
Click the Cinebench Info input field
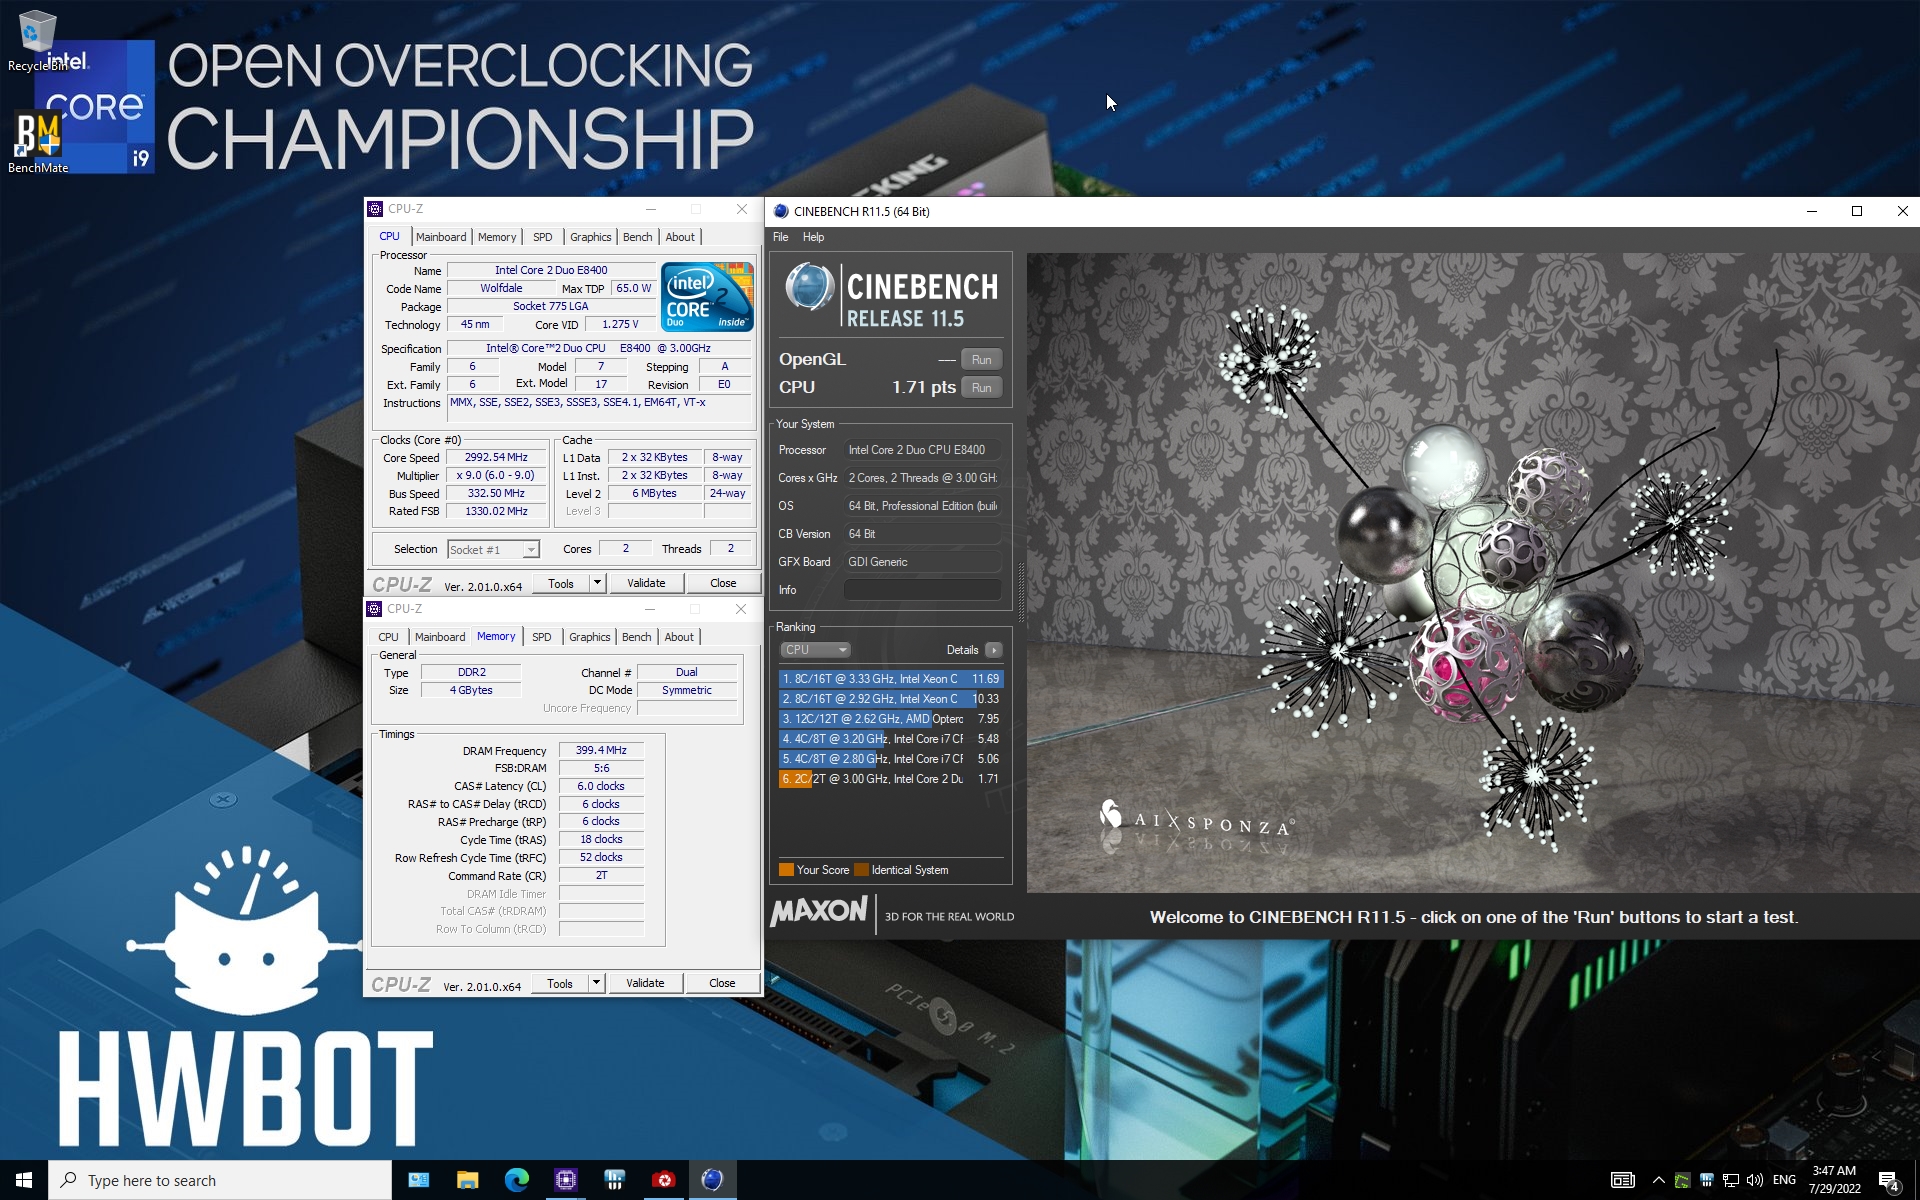[x=922, y=590]
